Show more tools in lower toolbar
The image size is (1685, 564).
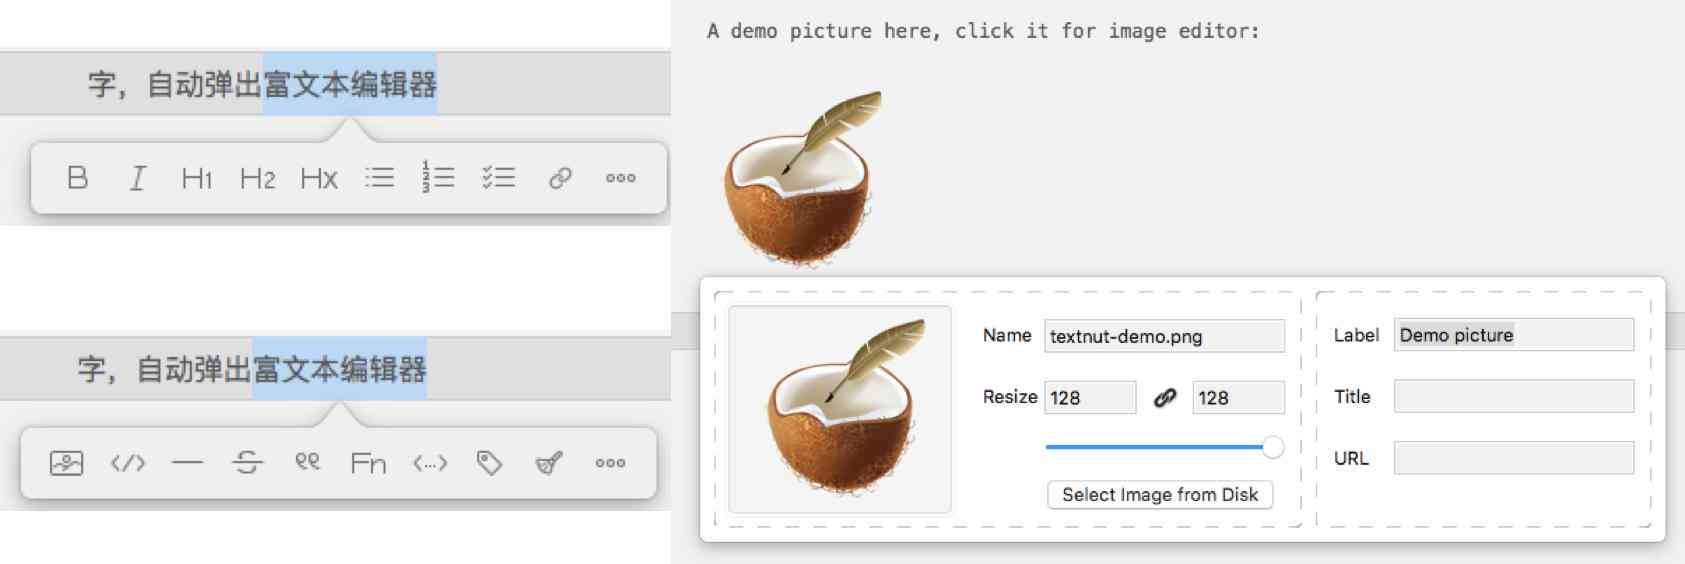pyautogui.click(x=610, y=463)
